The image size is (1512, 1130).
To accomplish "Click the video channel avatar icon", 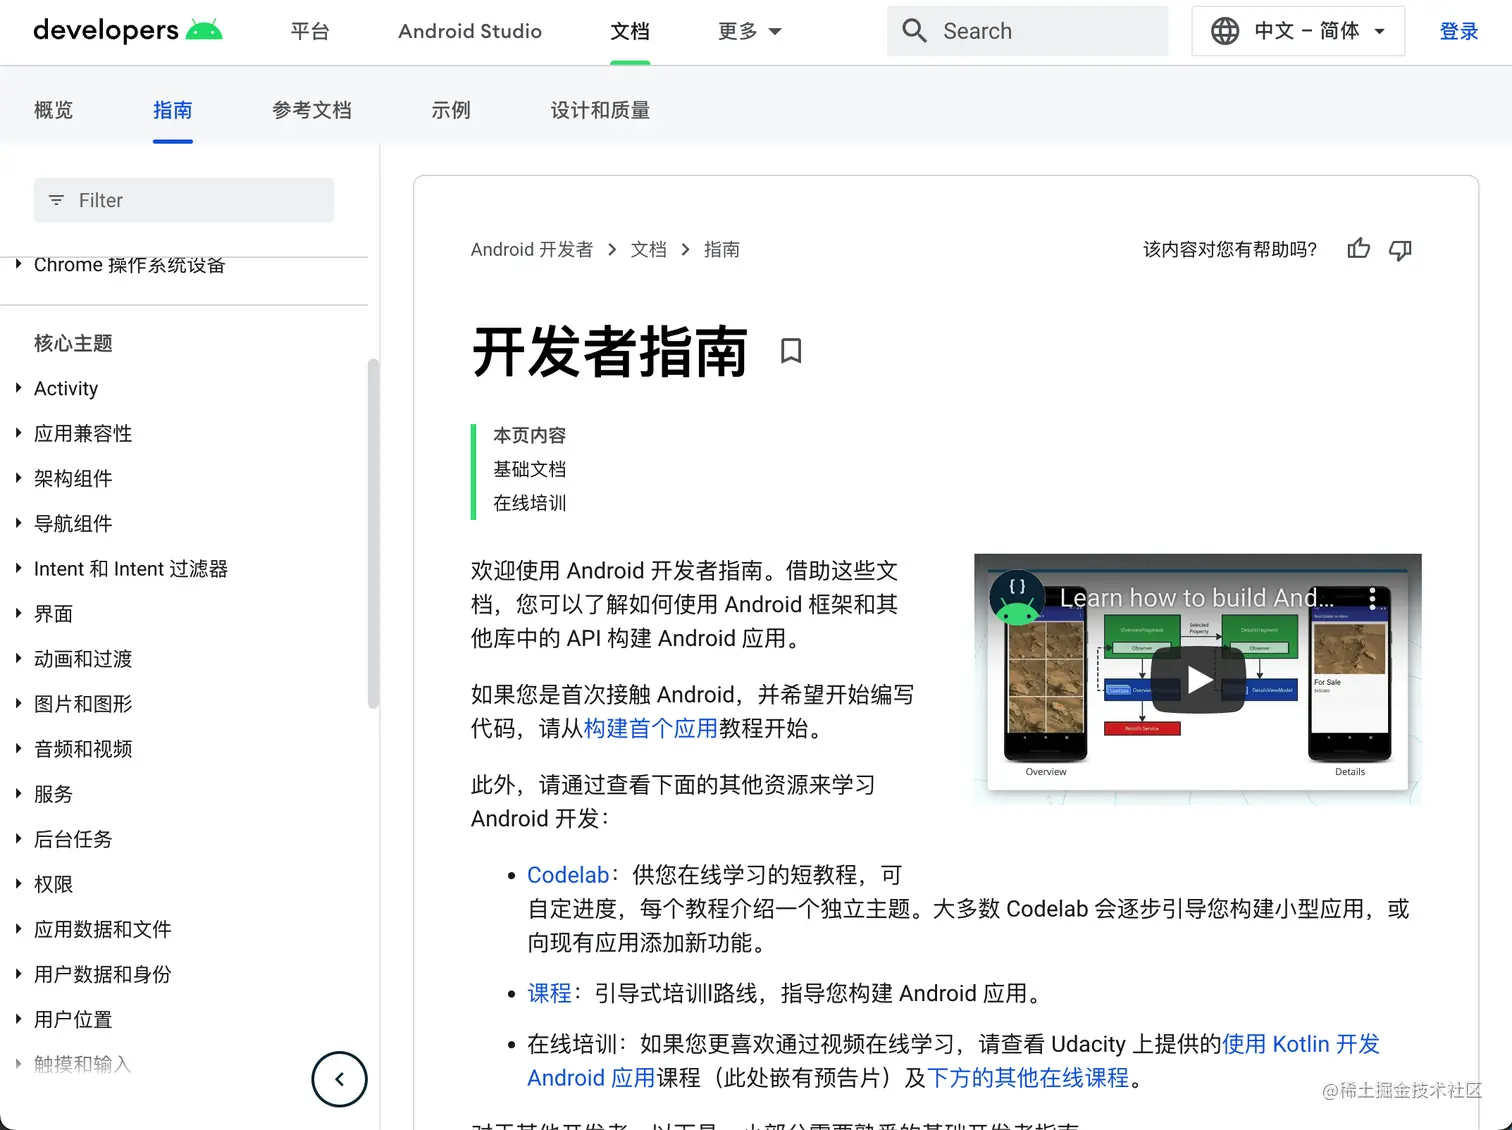I will pos(1017,597).
